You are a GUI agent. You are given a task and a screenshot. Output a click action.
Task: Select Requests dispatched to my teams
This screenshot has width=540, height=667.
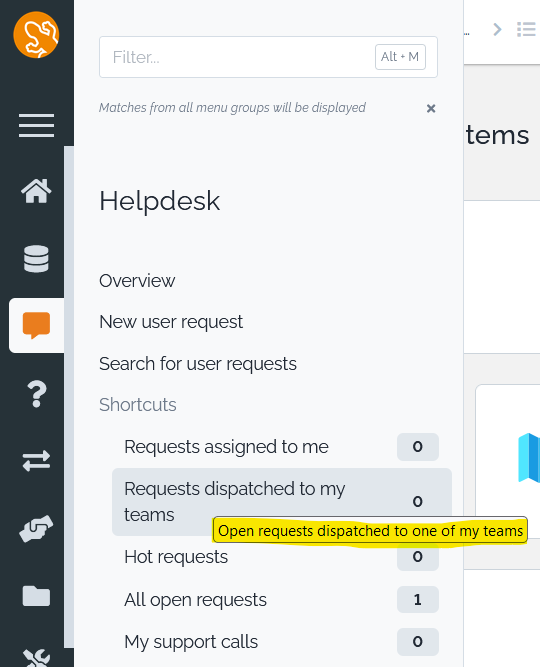point(281,502)
